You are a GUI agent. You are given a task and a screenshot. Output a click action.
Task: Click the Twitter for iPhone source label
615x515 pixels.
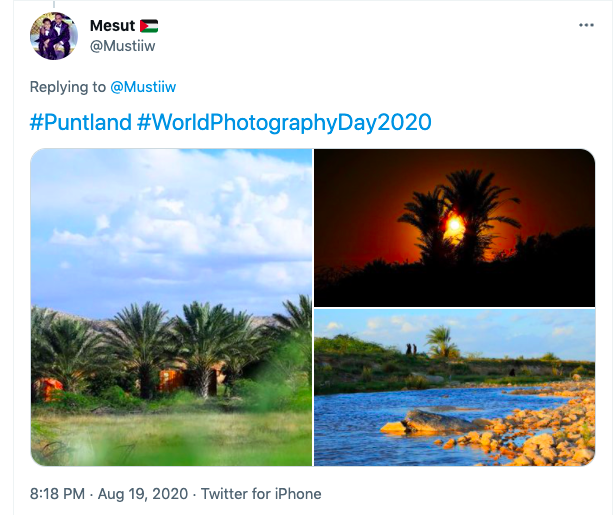(261, 493)
